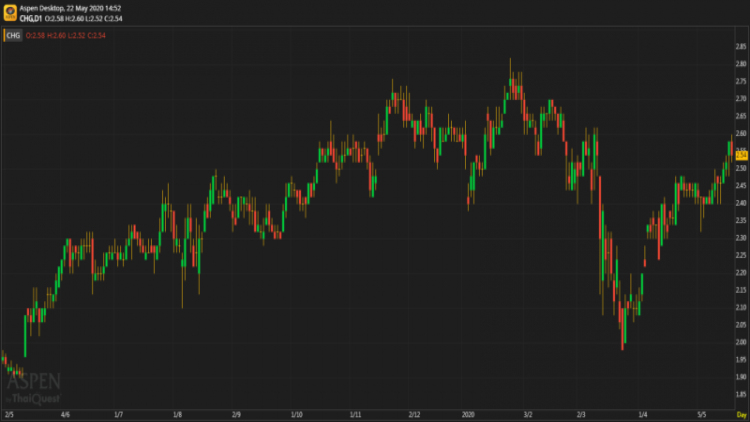Click the 2/12 date on the time axis

[414, 413]
